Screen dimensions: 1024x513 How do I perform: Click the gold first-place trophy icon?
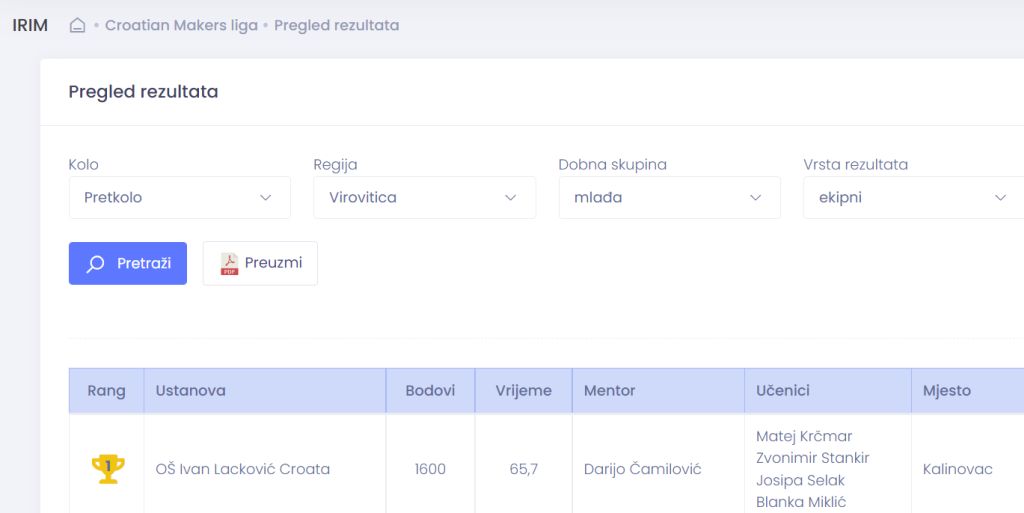(108, 469)
